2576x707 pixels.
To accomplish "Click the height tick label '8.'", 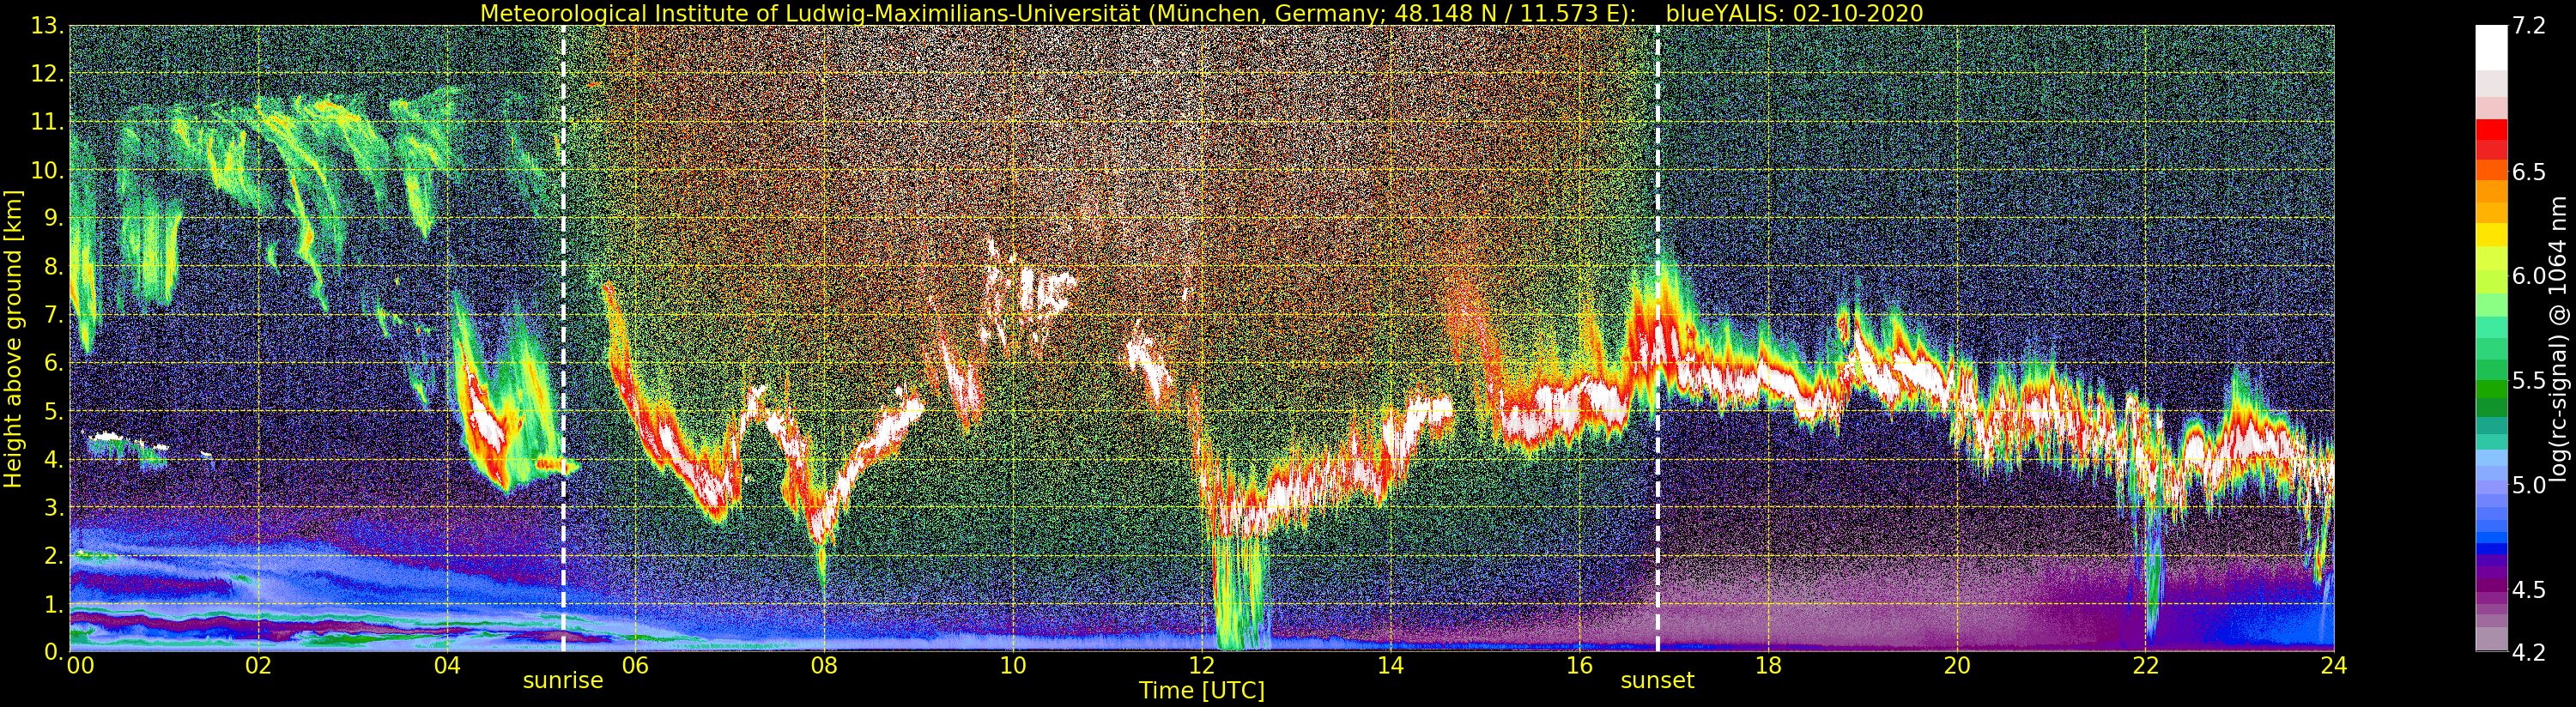I will click(x=53, y=266).
